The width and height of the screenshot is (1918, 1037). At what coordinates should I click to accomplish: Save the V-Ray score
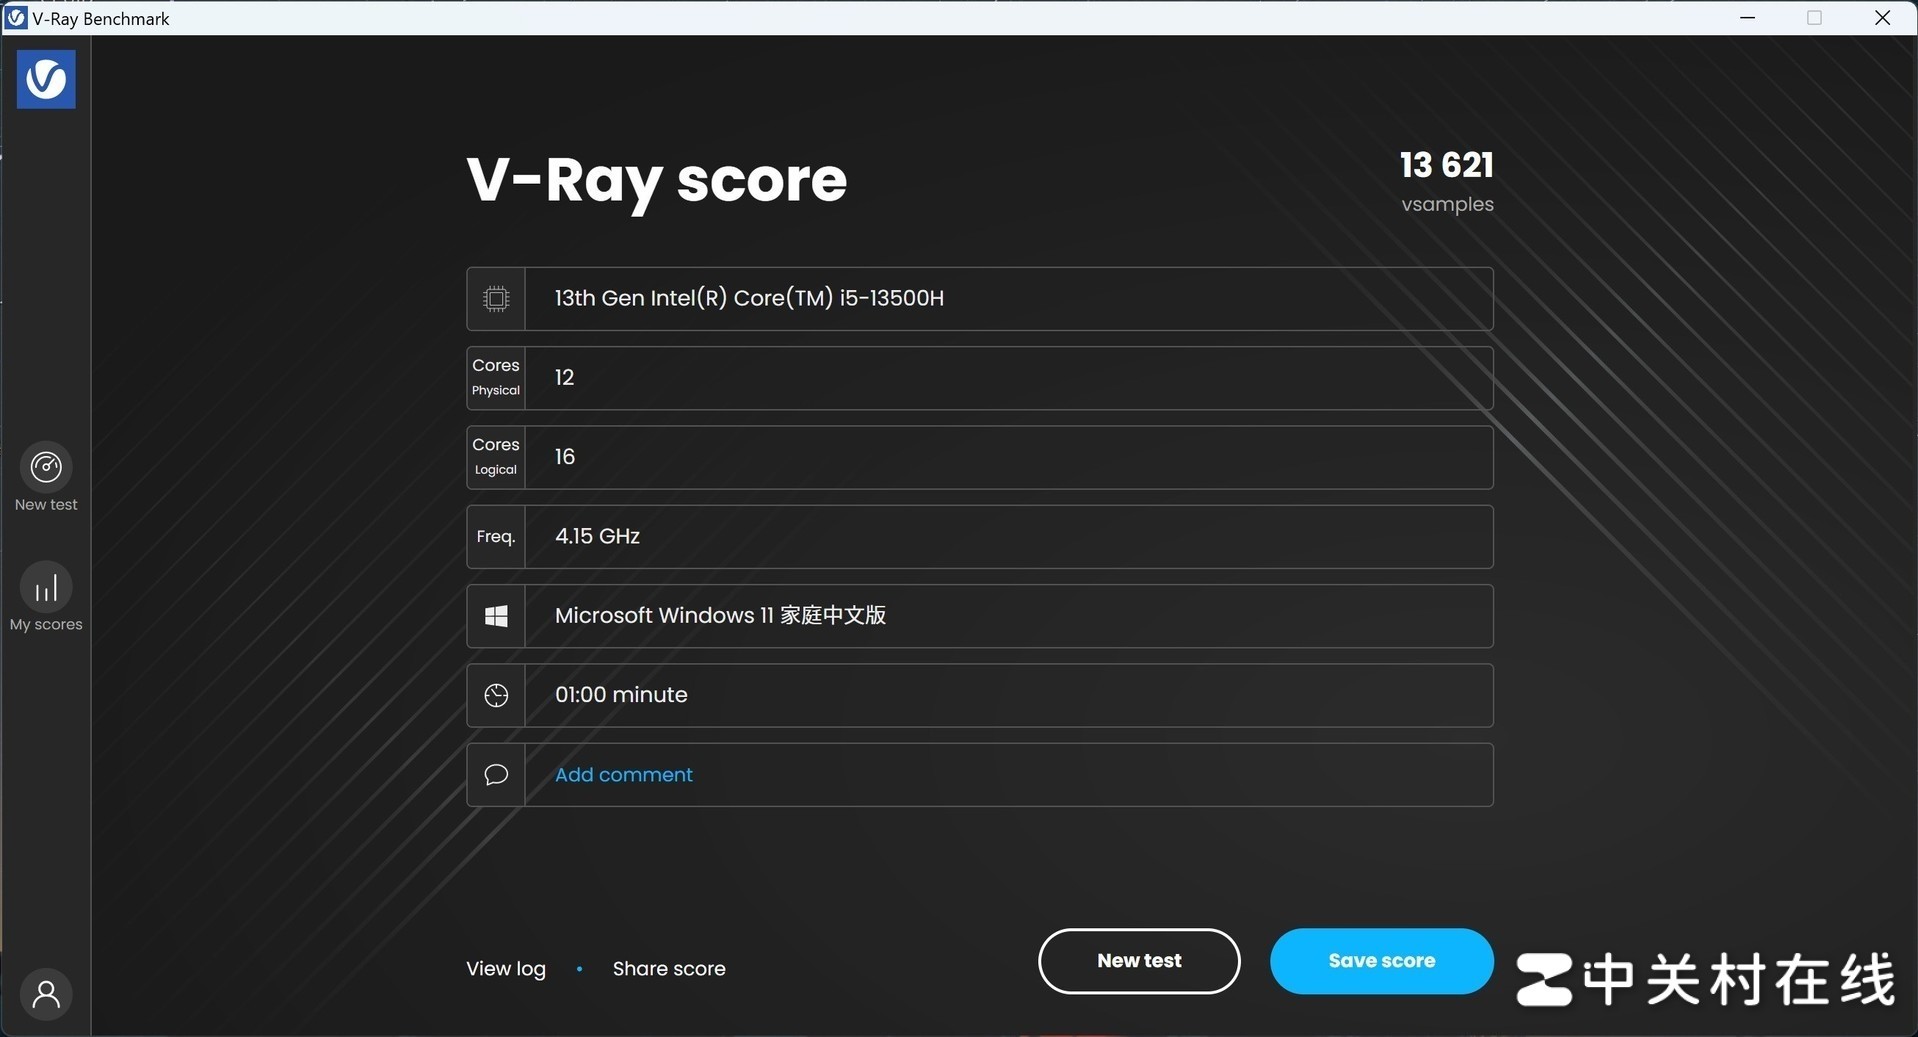[1381, 960]
